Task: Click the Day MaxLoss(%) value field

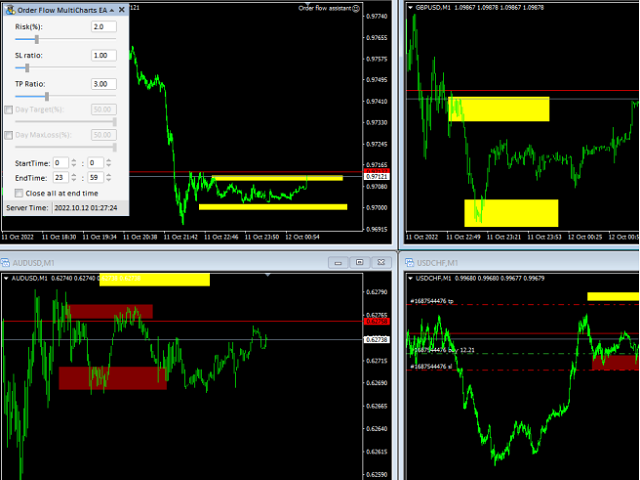Action: coord(104,135)
